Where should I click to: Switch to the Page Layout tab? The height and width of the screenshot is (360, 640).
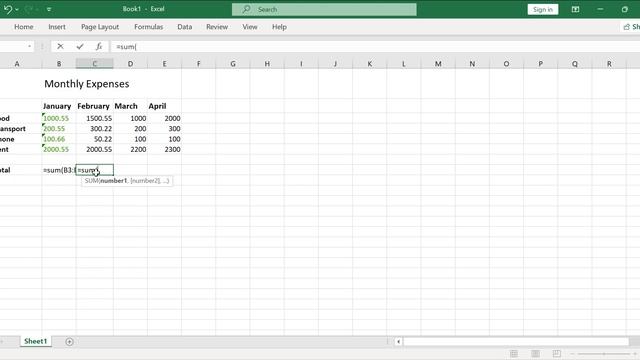pyautogui.click(x=100, y=27)
